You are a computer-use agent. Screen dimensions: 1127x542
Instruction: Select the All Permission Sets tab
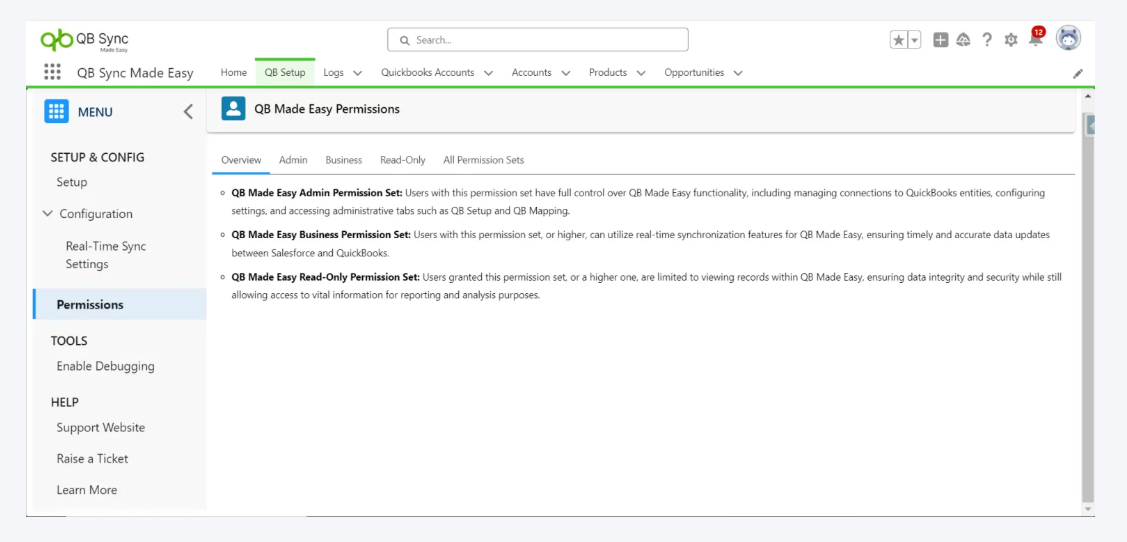483,160
